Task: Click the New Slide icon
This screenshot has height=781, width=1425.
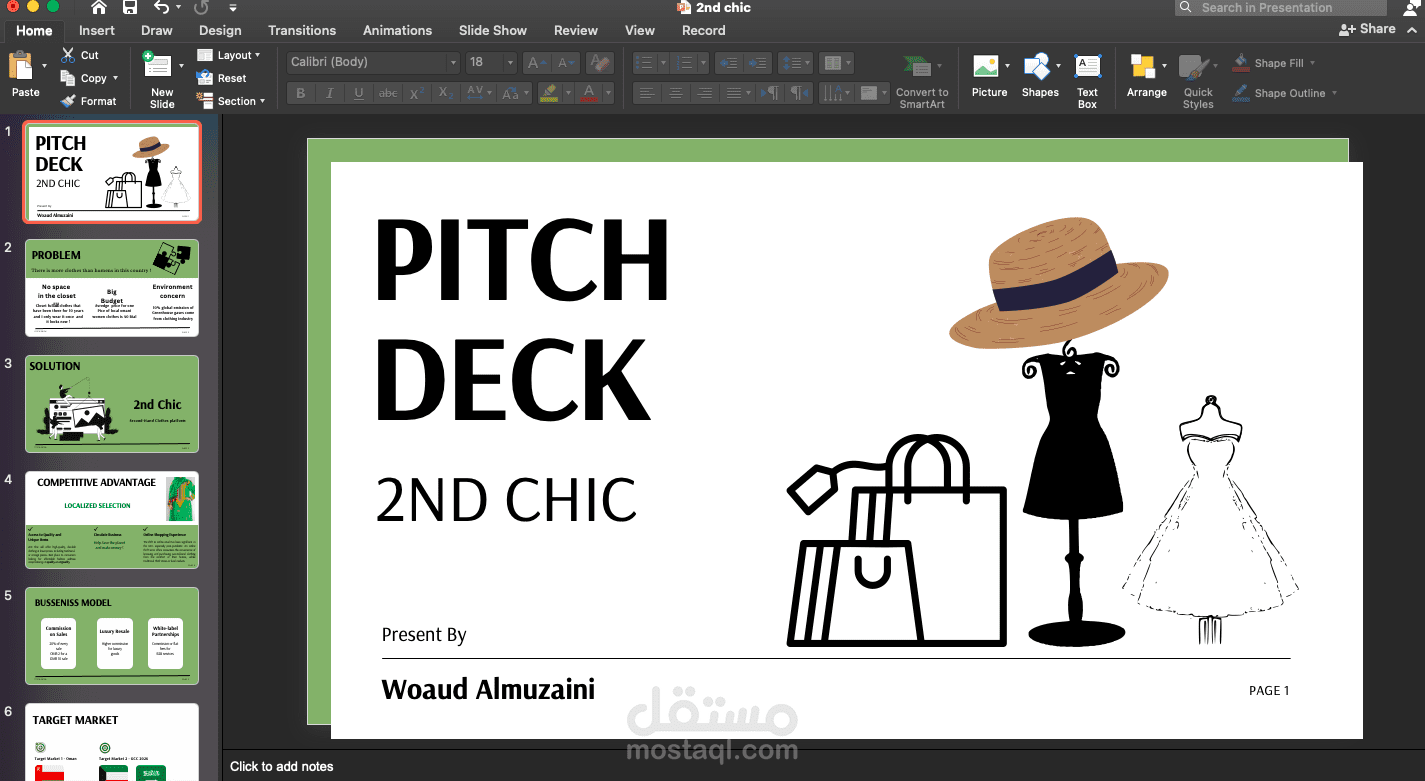Action: (x=157, y=65)
